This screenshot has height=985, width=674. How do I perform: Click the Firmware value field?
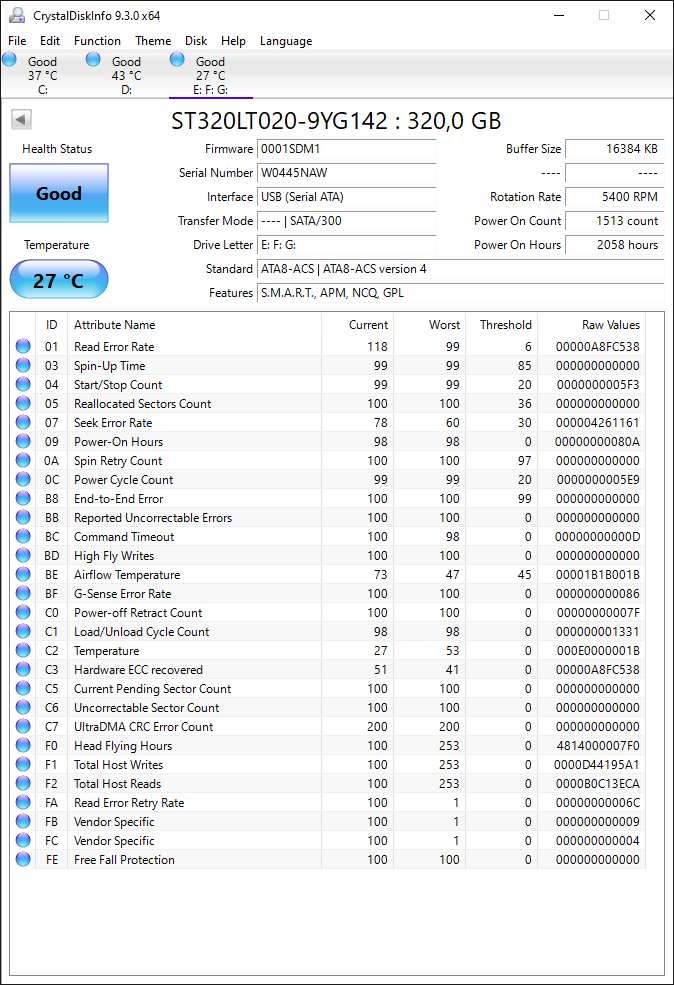coord(347,149)
